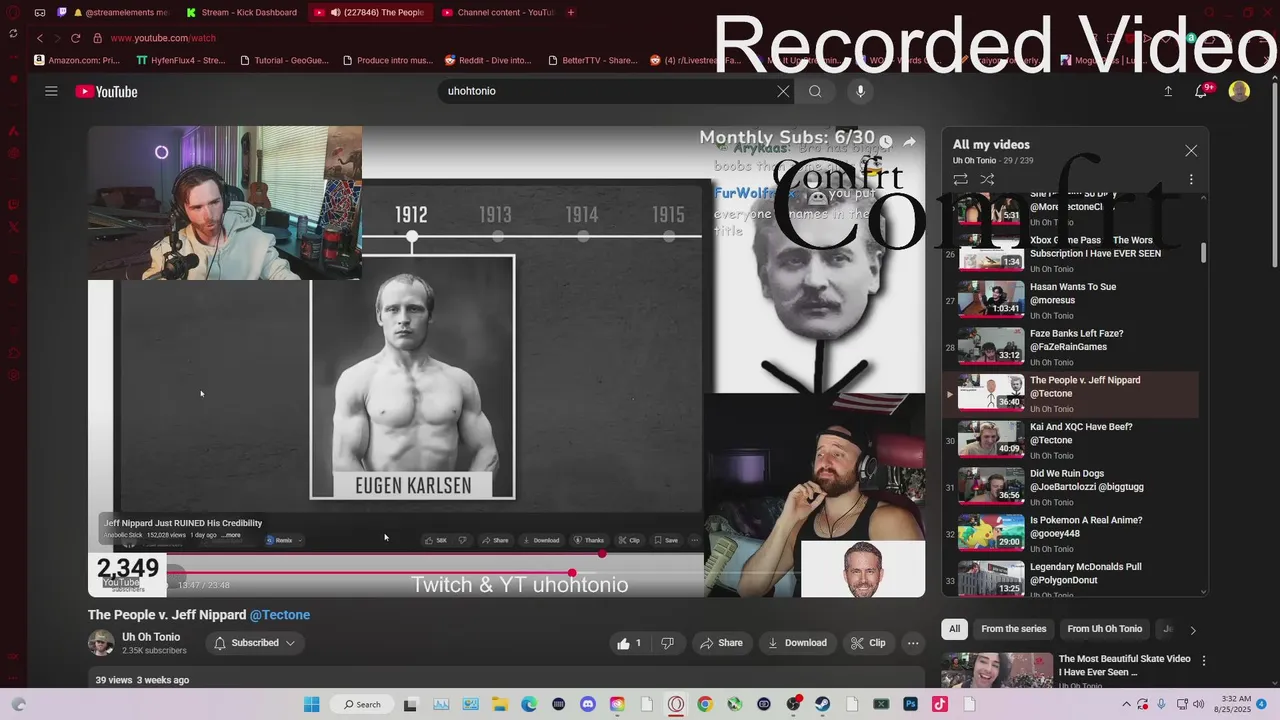The image size is (1280, 720).
Task: Show more filter chips with the arrow
Action: tap(1192, 630)
